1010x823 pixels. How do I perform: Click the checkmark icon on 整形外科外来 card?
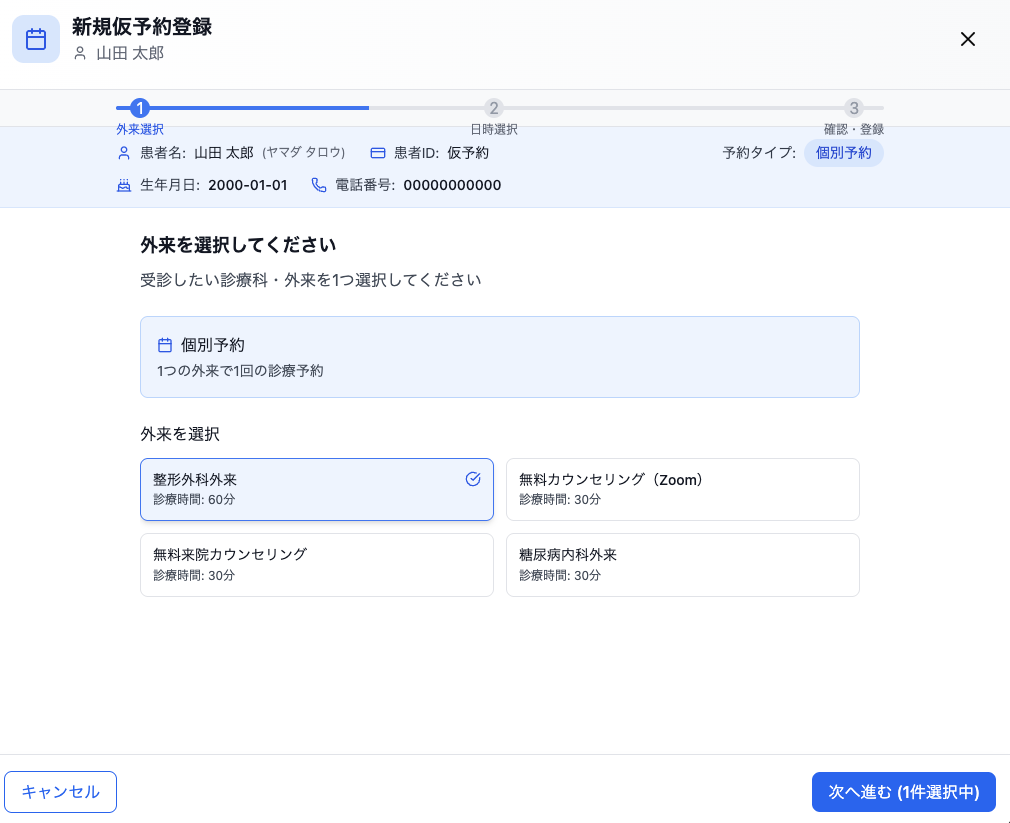click(472, 480)
